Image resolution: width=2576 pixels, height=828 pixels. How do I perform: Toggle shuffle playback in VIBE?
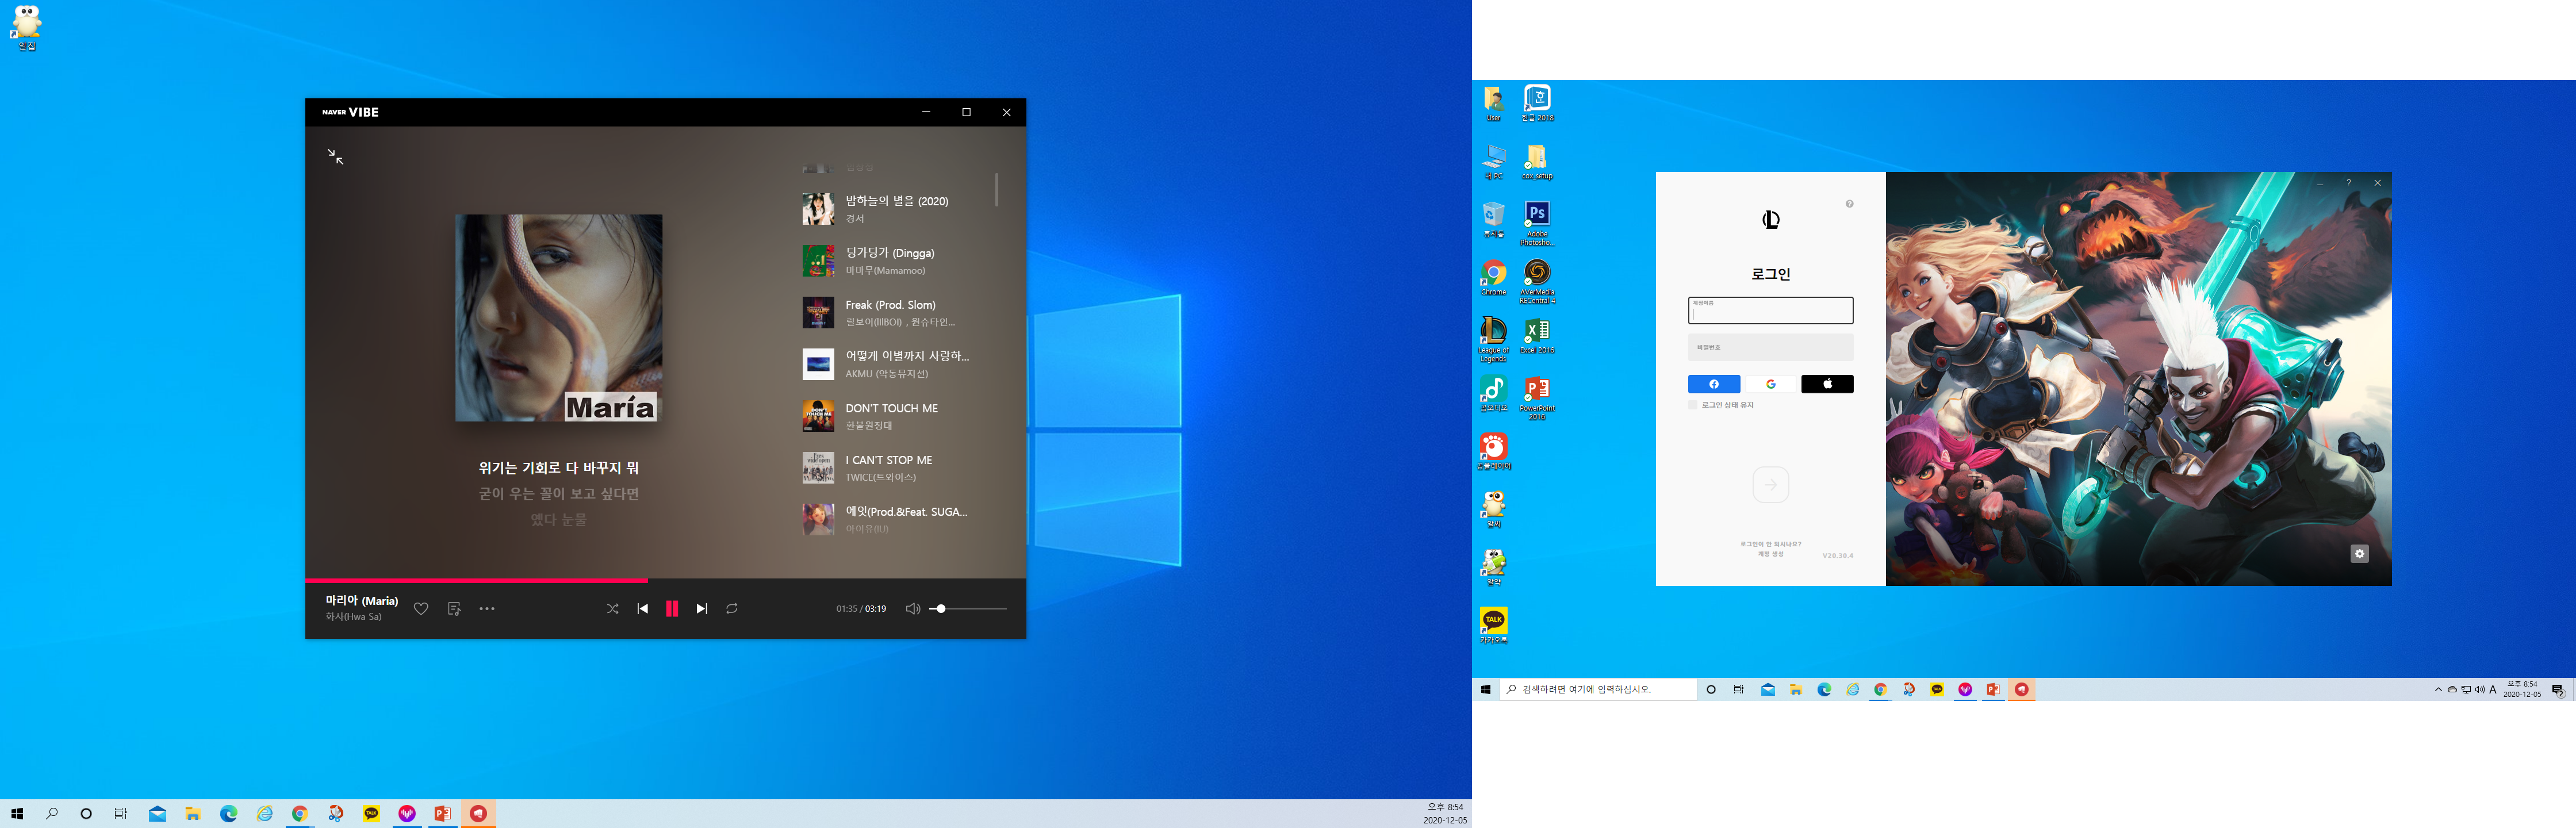tap(612, 609)
